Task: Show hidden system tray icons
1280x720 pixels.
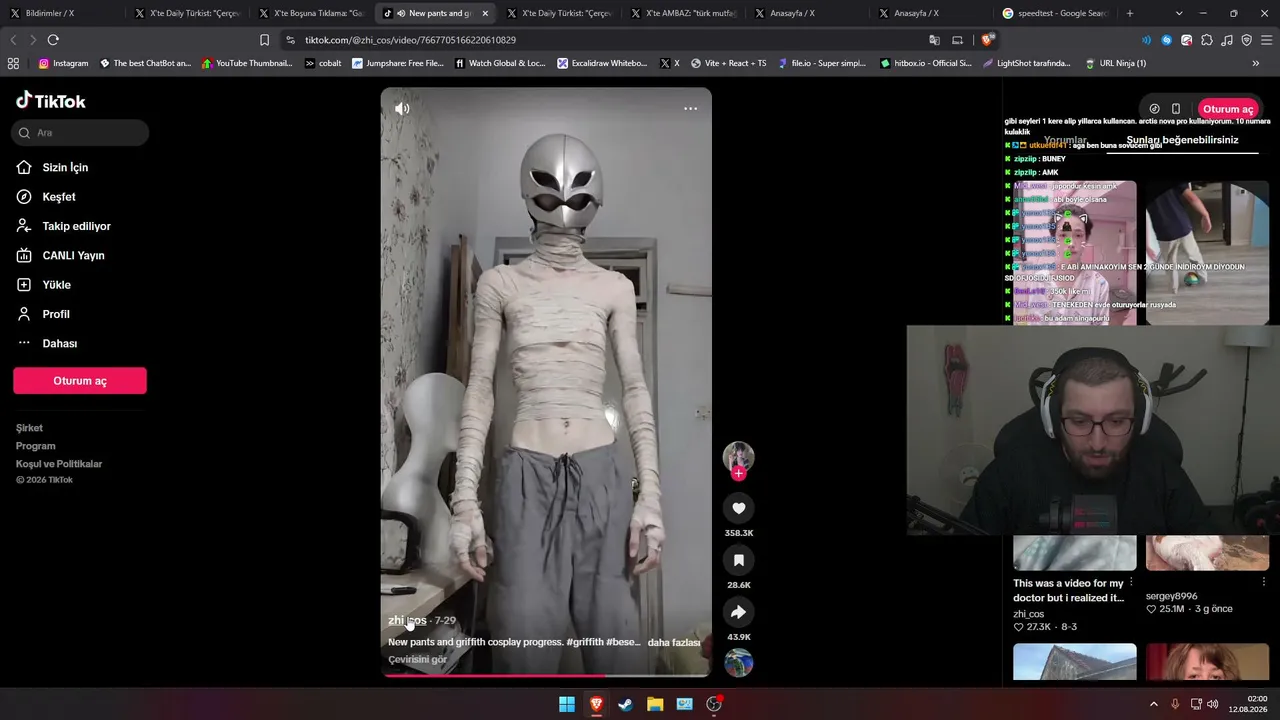Action: pyautogui.click(x=1153, y=704)
